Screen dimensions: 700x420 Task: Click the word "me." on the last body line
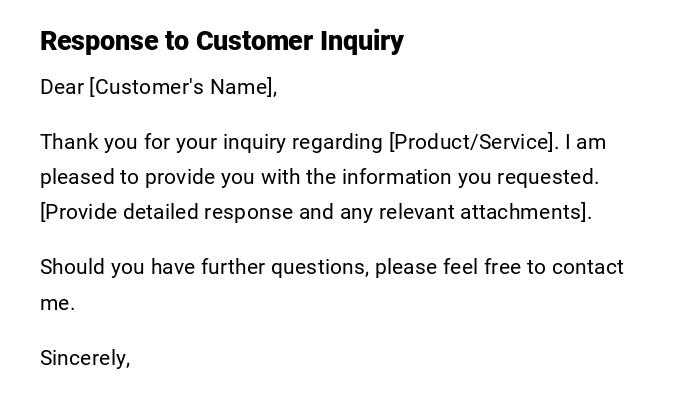[x=57, y=303]
